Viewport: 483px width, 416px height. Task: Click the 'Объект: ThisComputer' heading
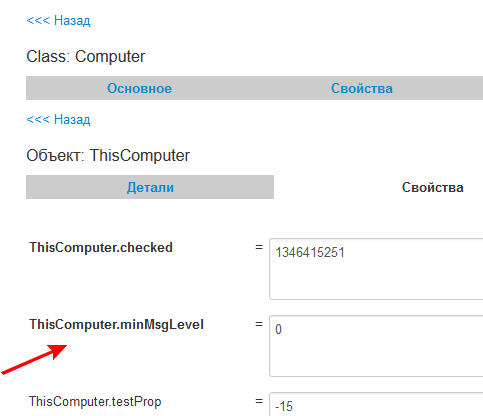point(108,155)
